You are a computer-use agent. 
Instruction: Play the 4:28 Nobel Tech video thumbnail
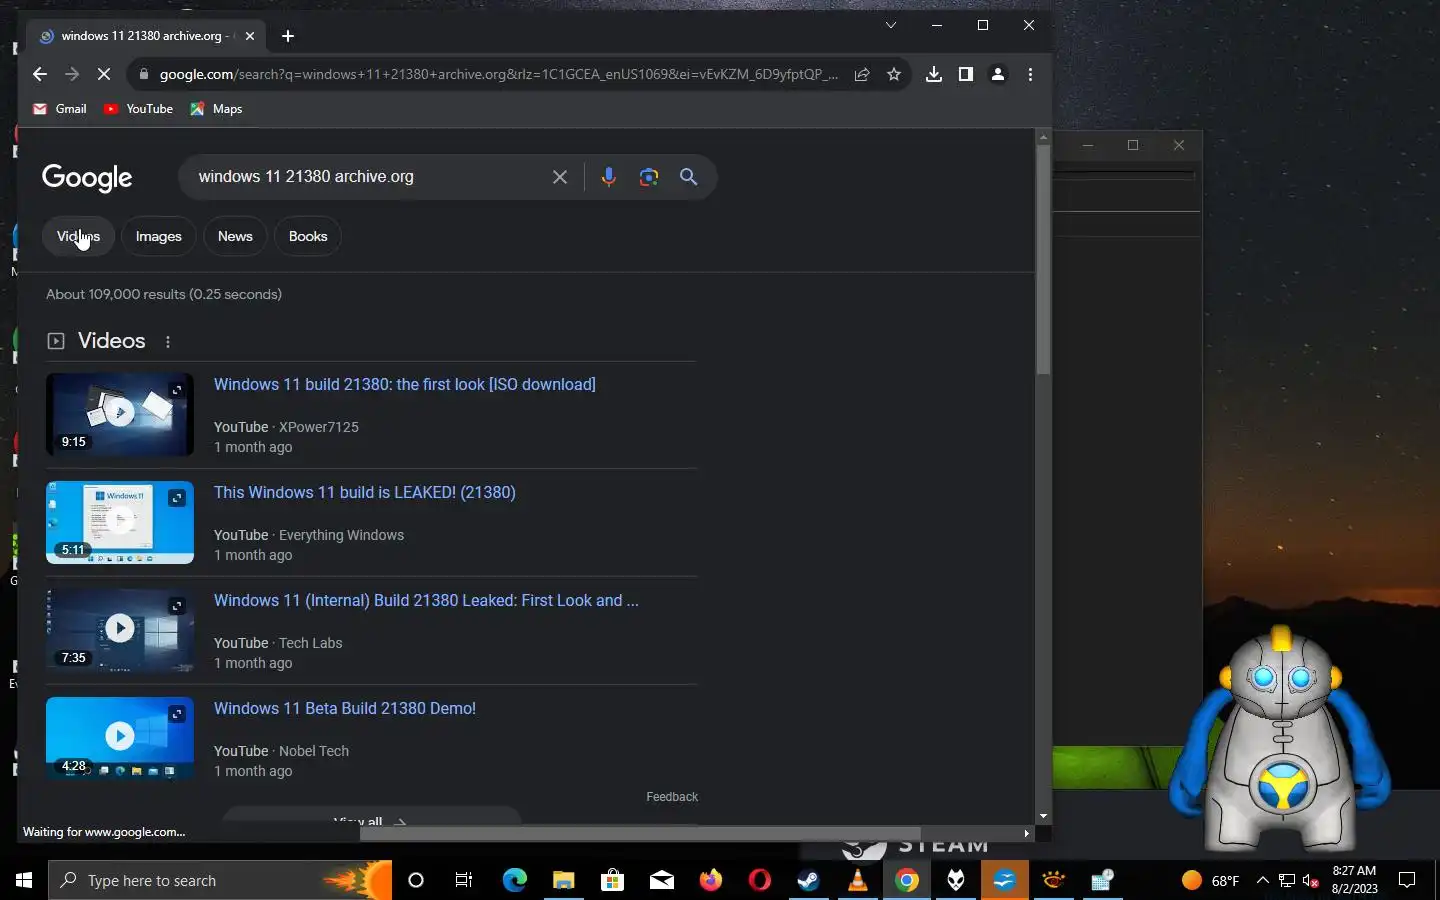click(x=120, y=737)
